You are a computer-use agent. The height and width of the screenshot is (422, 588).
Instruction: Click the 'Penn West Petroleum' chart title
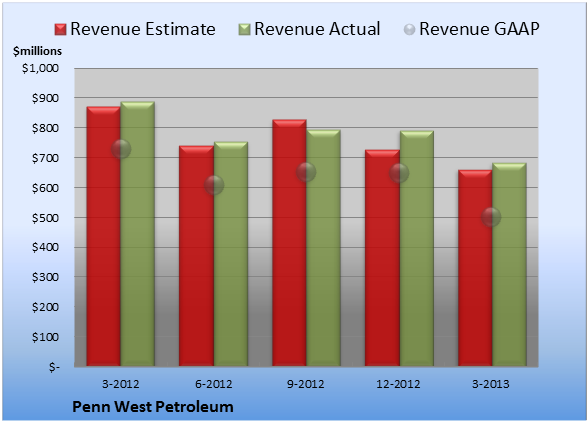click(153, 407)
